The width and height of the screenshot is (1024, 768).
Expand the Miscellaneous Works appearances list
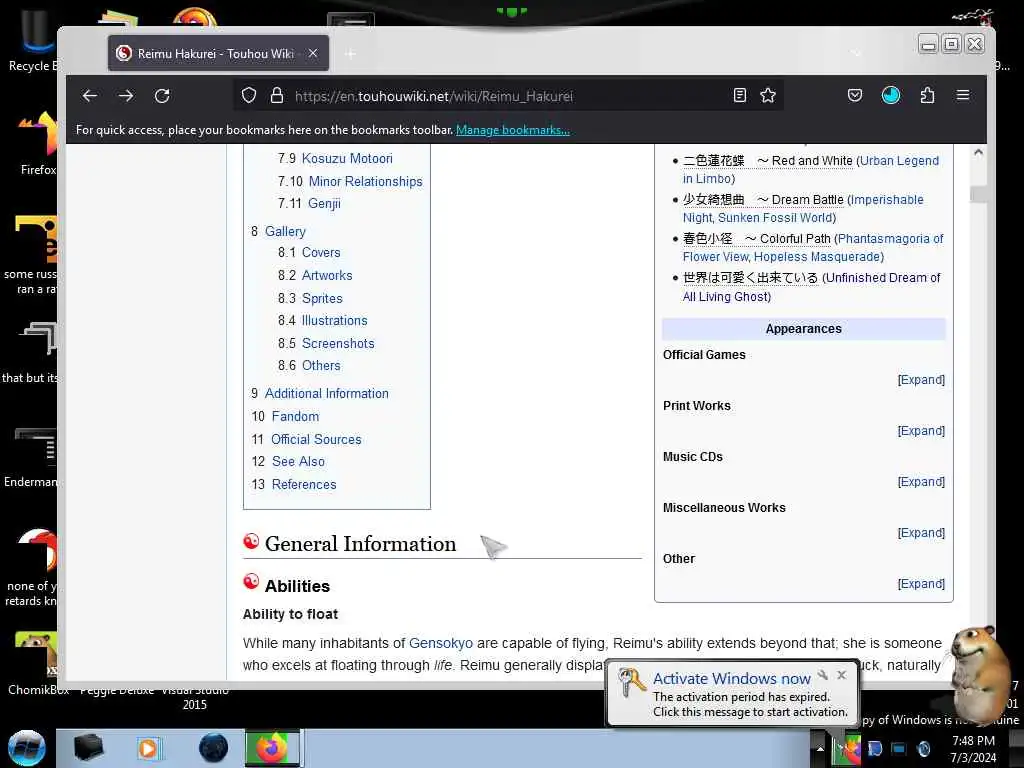point(921,532)
